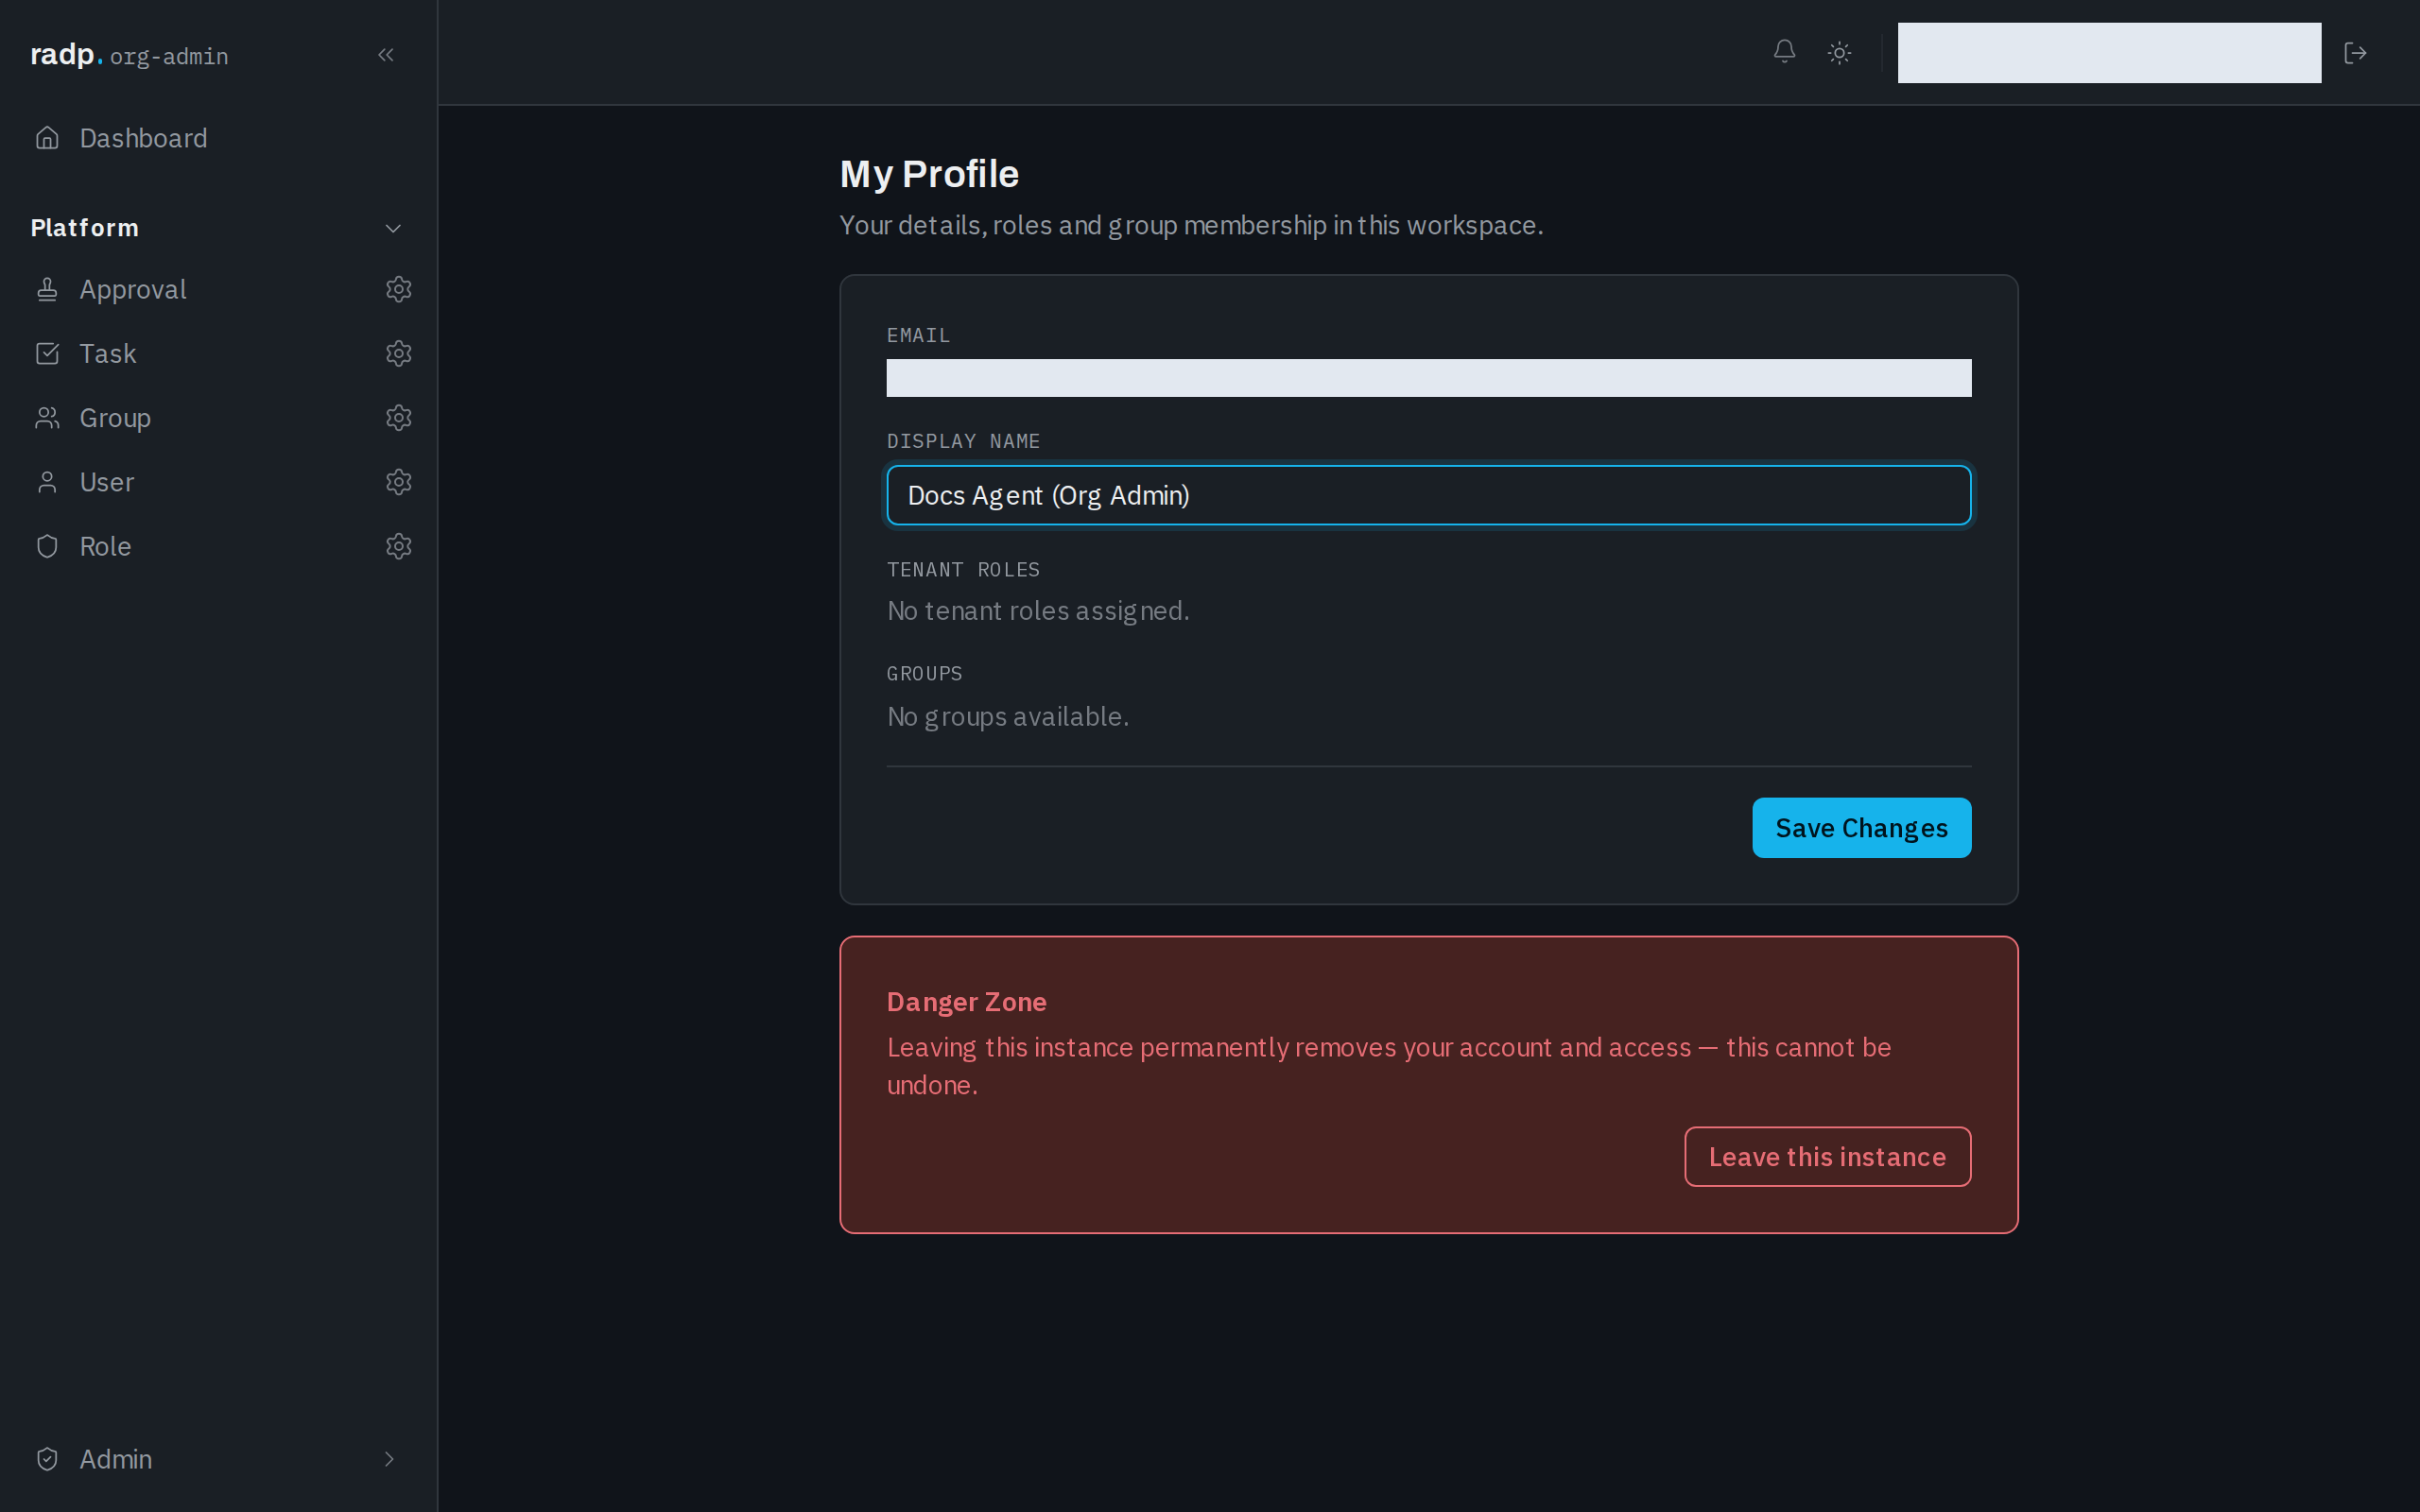Open the User page
The image size is (2420, 1512).
pos(107,482)
